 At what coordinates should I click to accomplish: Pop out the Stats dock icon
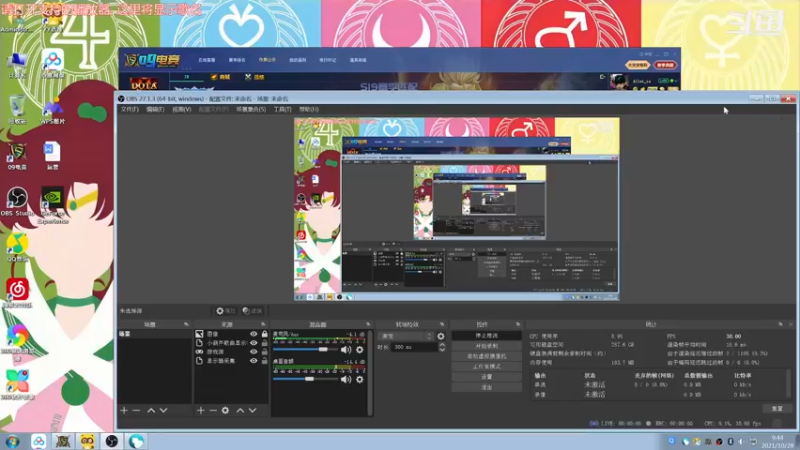tap(780, 324)
